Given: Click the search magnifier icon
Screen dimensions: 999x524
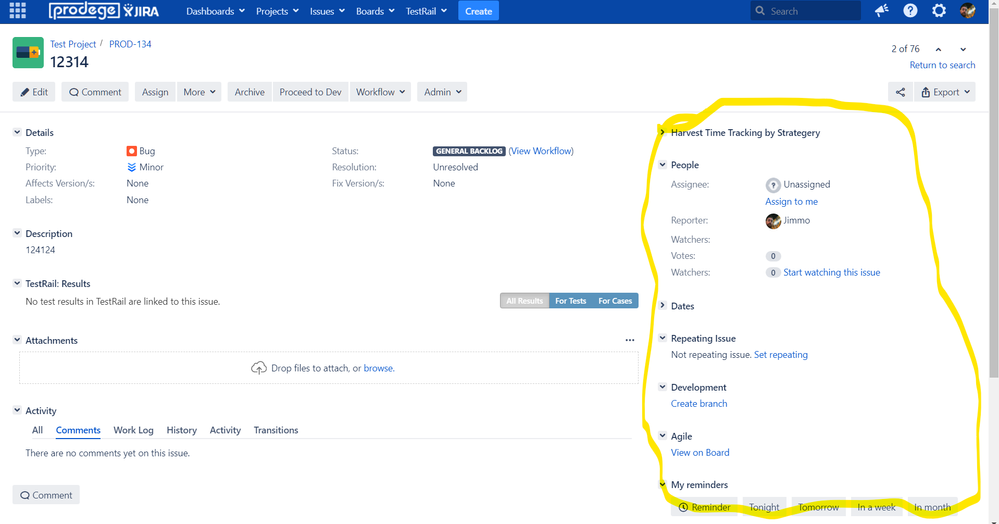Looking at the screenshot, I should pos(760,11).
